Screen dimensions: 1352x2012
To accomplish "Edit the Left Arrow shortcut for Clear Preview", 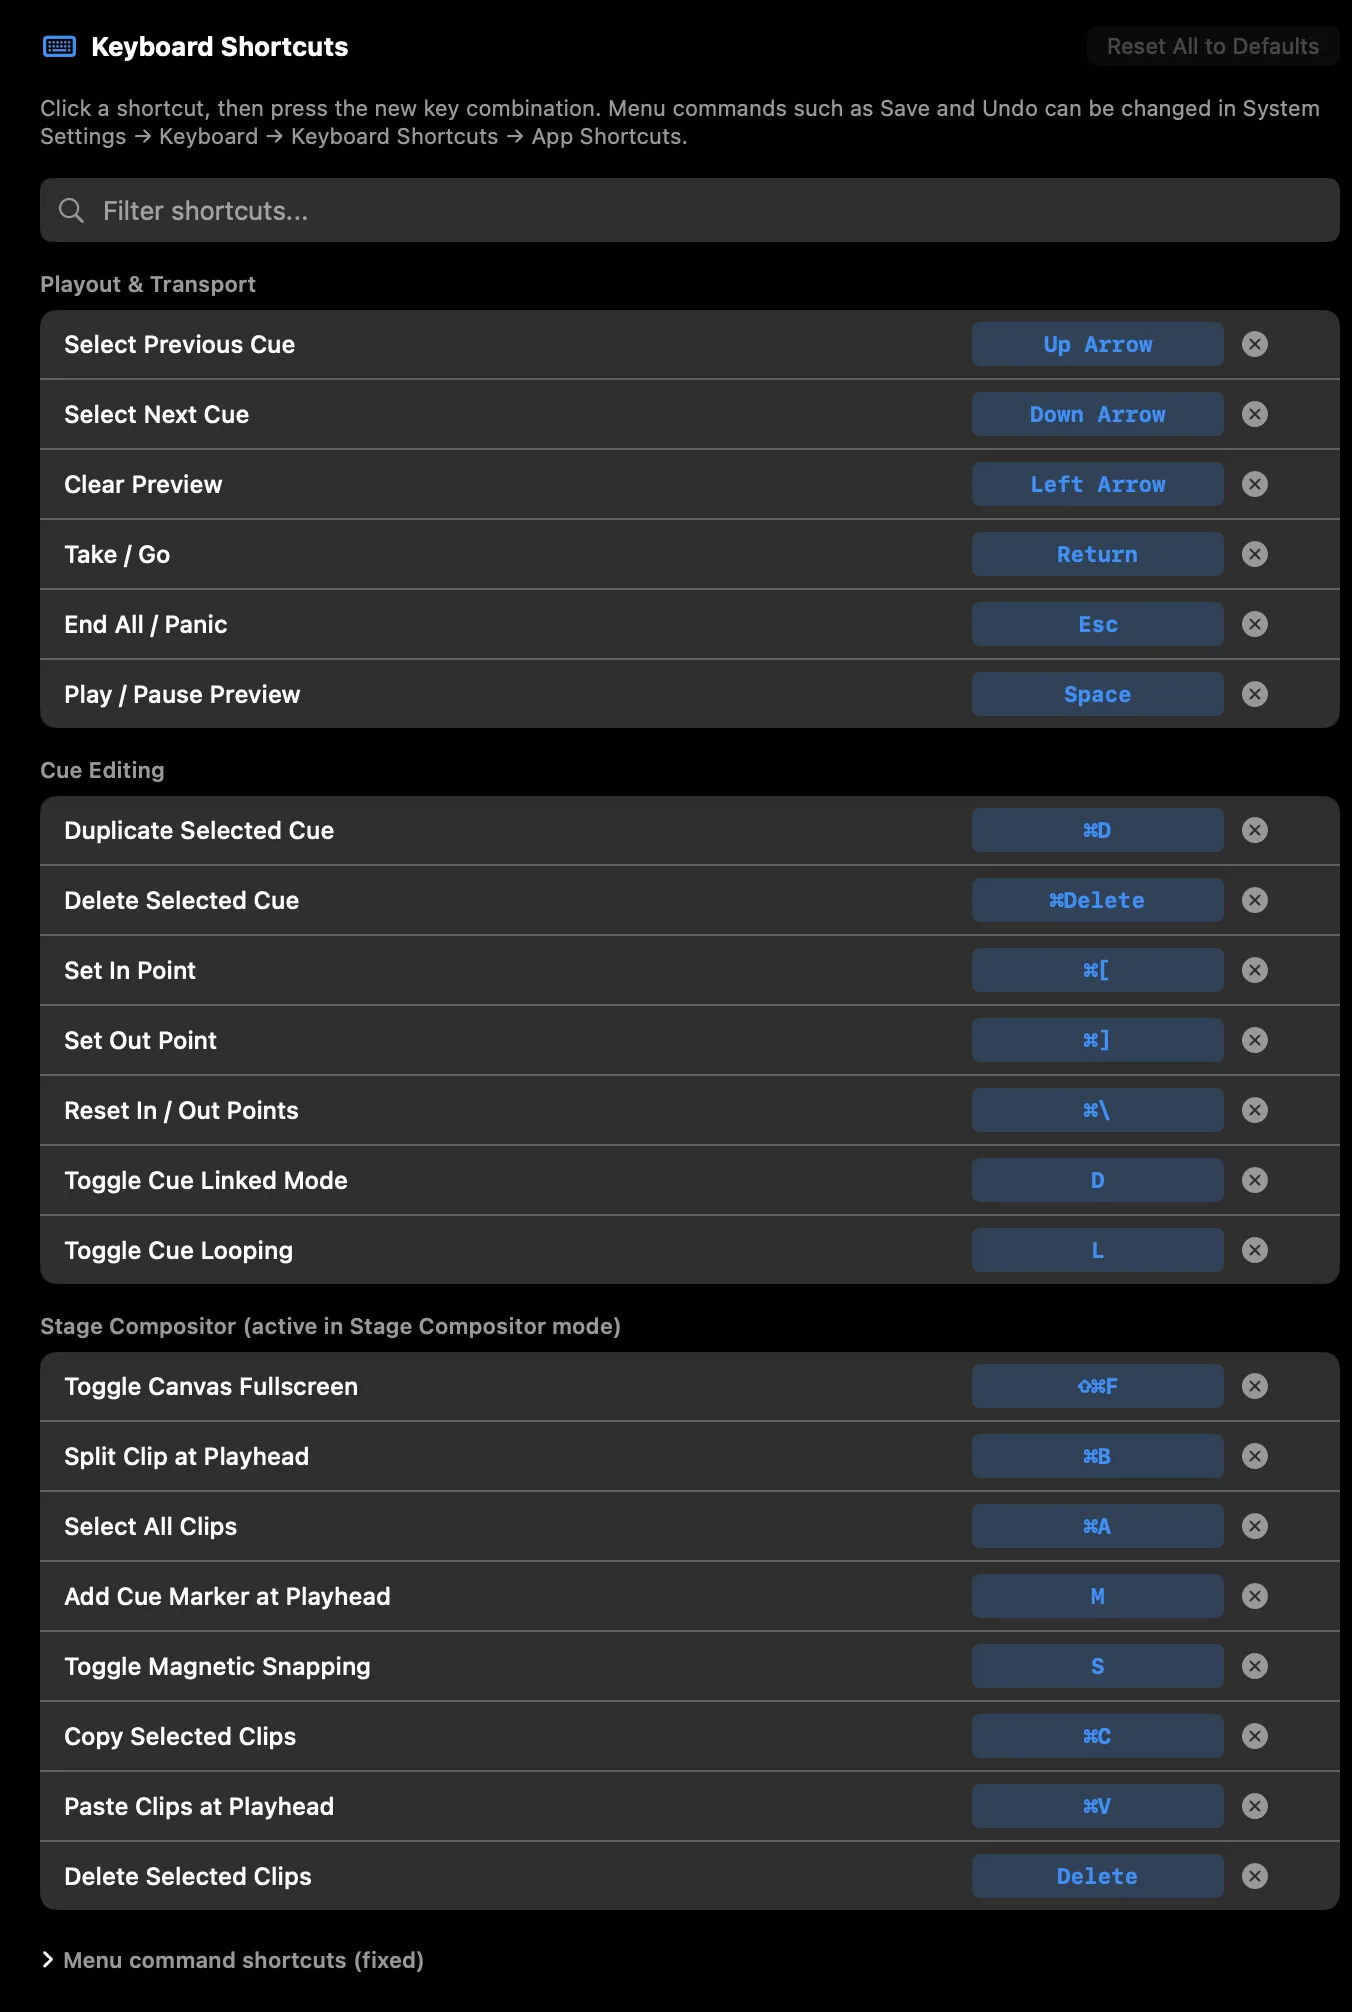I will click(x=1097, y=484).
